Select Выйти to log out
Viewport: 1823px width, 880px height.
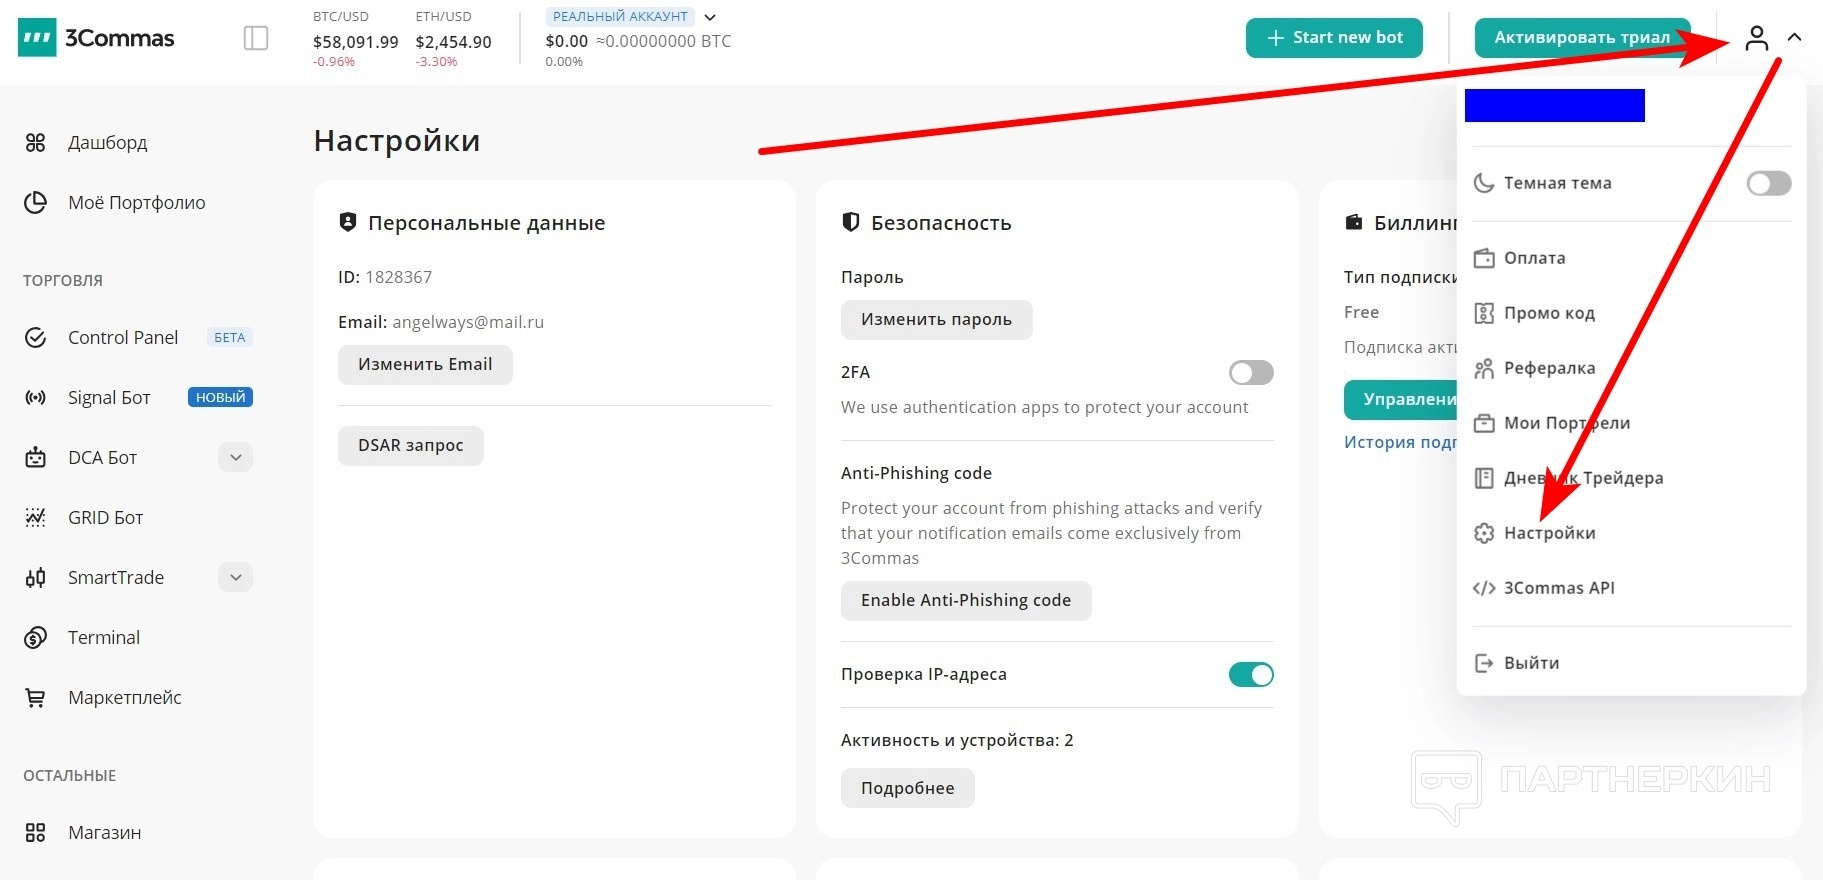tap(1531, 663)
